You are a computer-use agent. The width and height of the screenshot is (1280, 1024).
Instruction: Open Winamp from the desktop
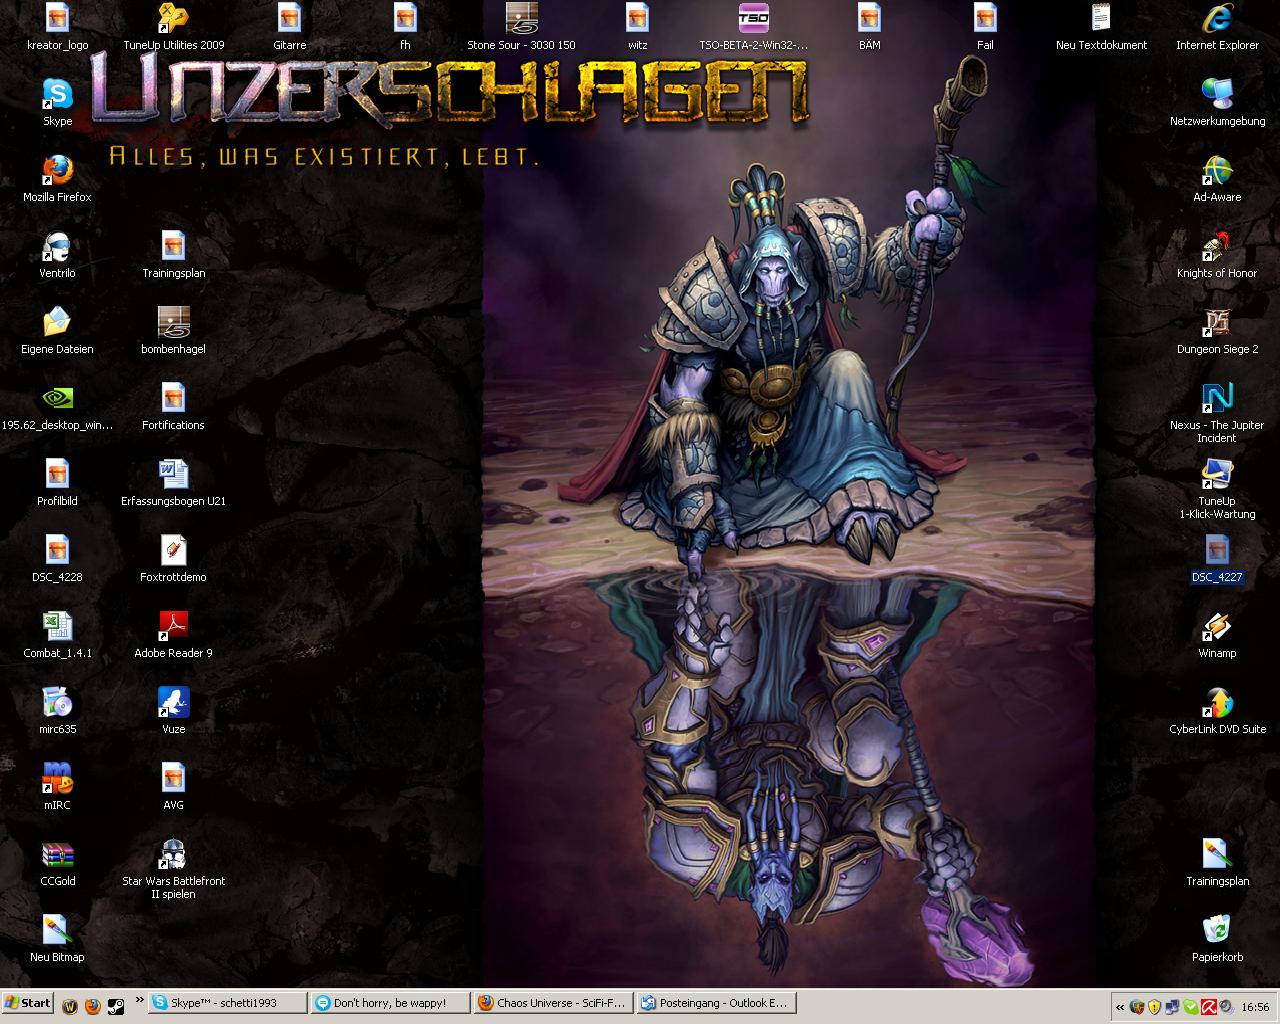click(1217, 629)
